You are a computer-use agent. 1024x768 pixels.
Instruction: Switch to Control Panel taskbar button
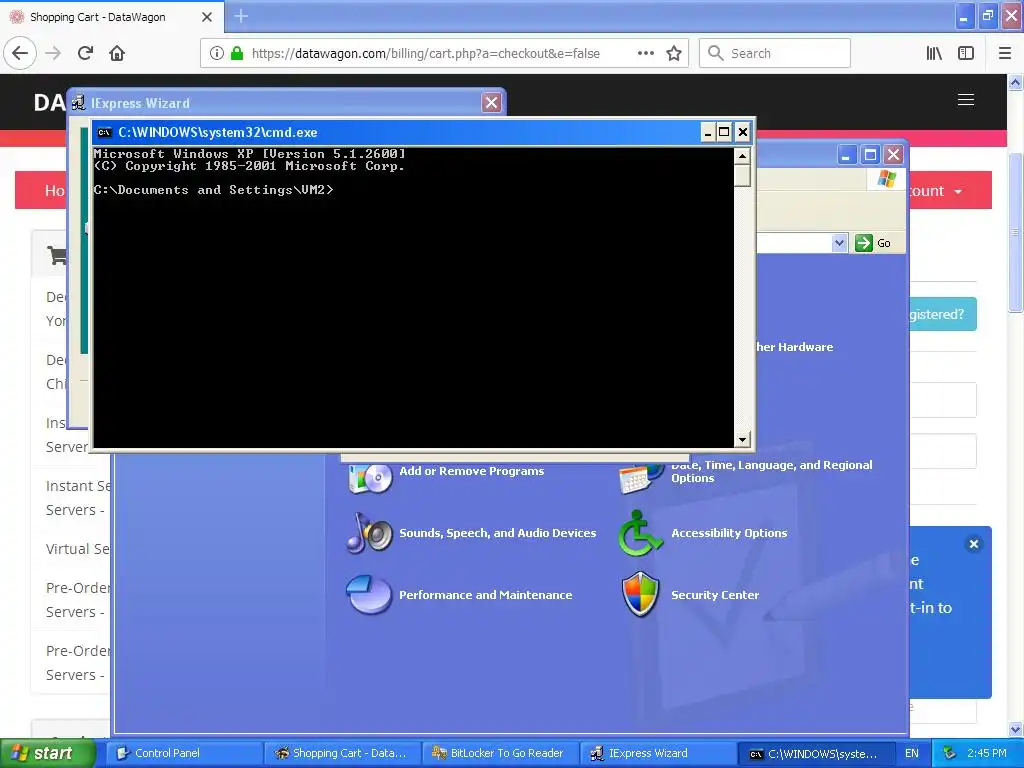click(182, 753)
